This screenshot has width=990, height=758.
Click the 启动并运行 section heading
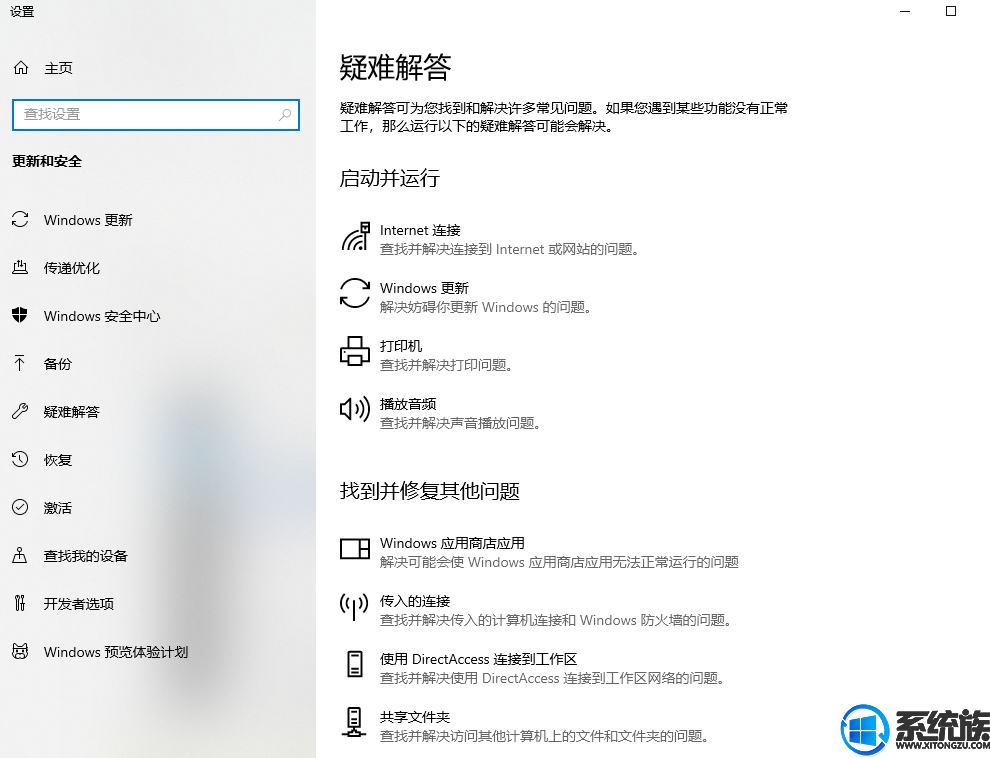[x=390, y=179]
